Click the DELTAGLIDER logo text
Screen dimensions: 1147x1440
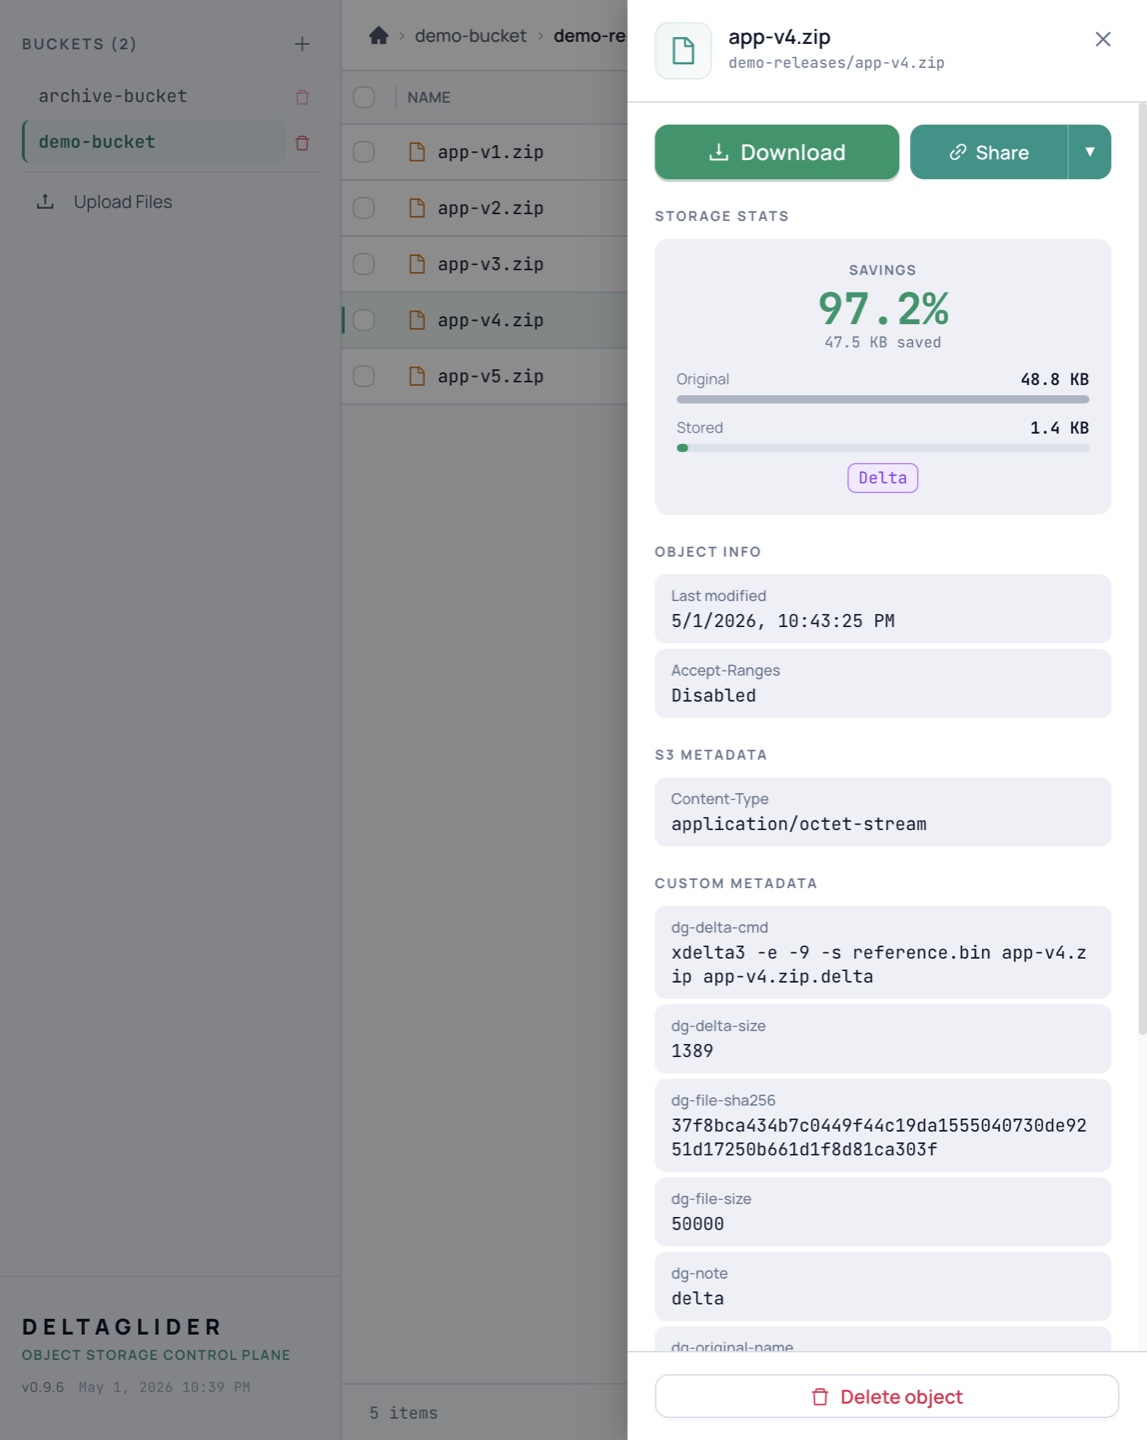122,1327
